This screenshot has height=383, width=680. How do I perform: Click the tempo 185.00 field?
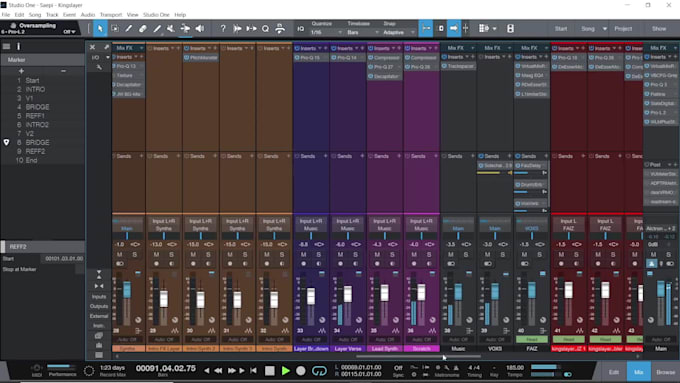[515, 367]
